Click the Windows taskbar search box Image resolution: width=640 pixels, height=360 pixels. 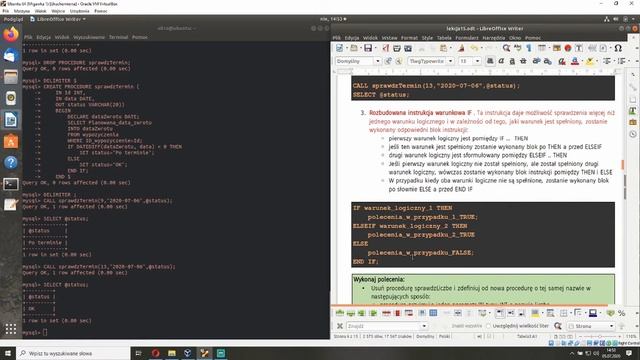(73, 353)
